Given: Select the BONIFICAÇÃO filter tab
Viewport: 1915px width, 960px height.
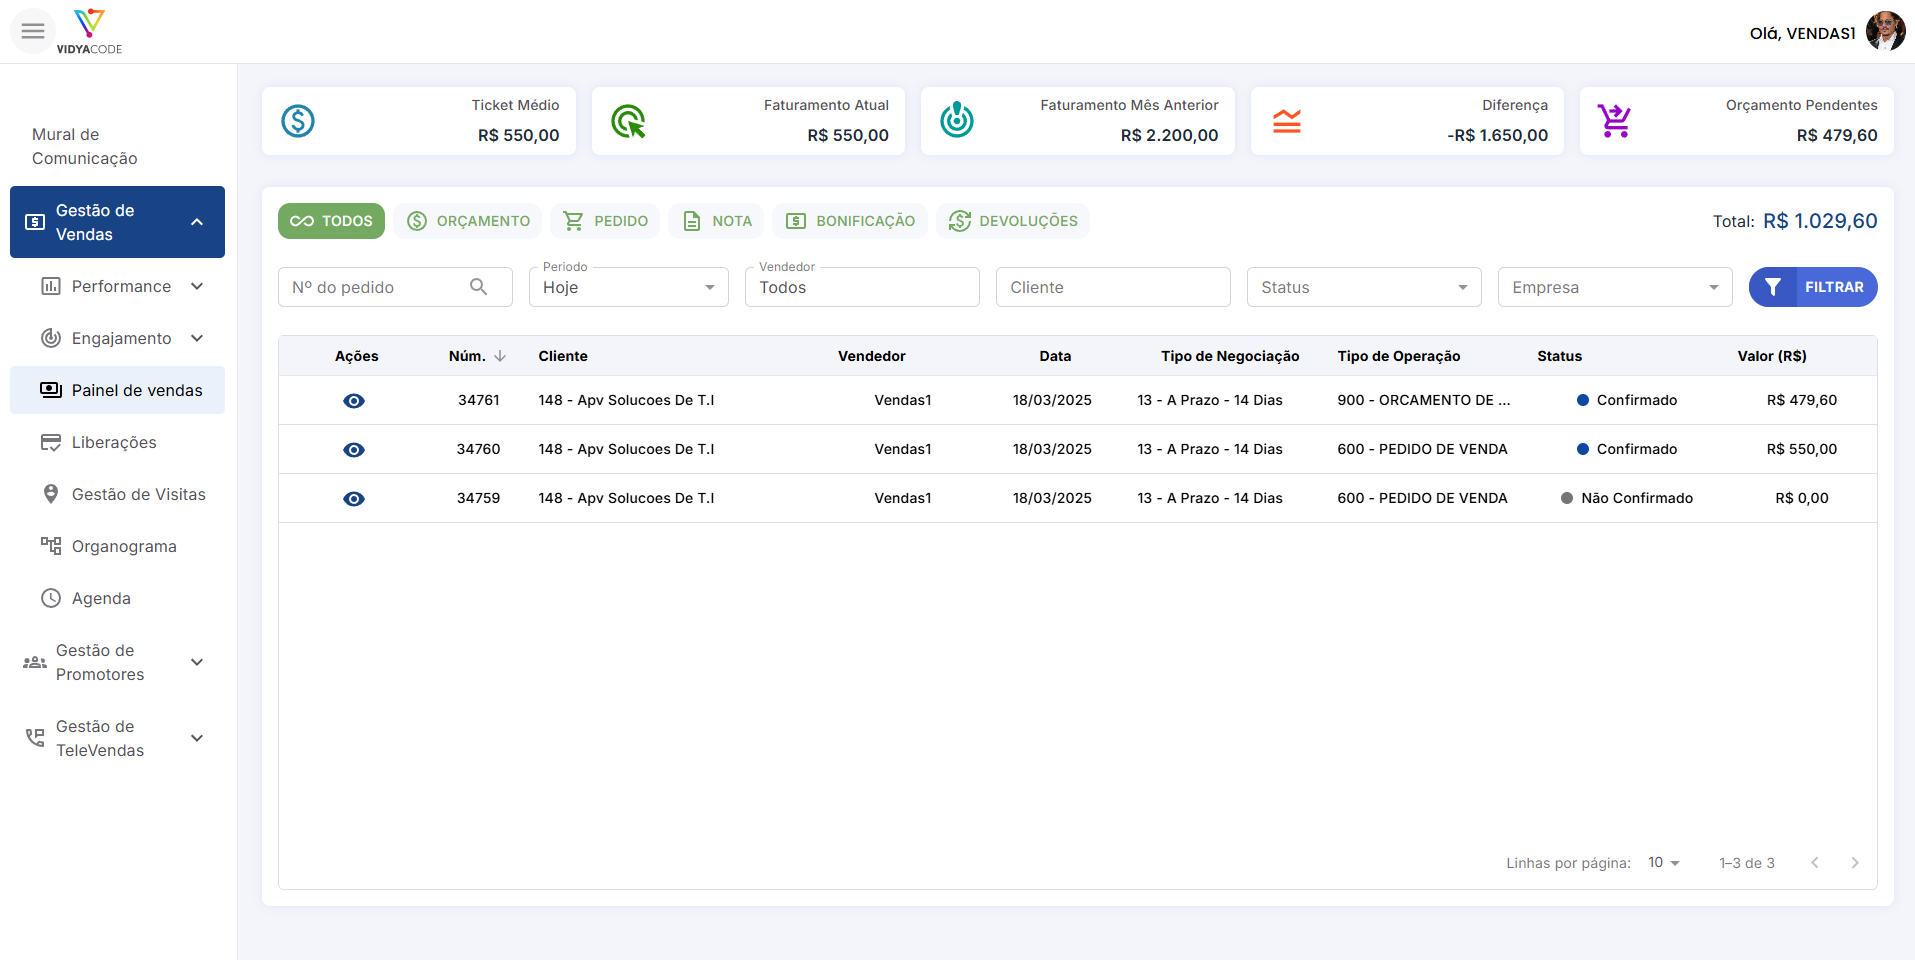Looking at the screenshot, I should [850, 221].
